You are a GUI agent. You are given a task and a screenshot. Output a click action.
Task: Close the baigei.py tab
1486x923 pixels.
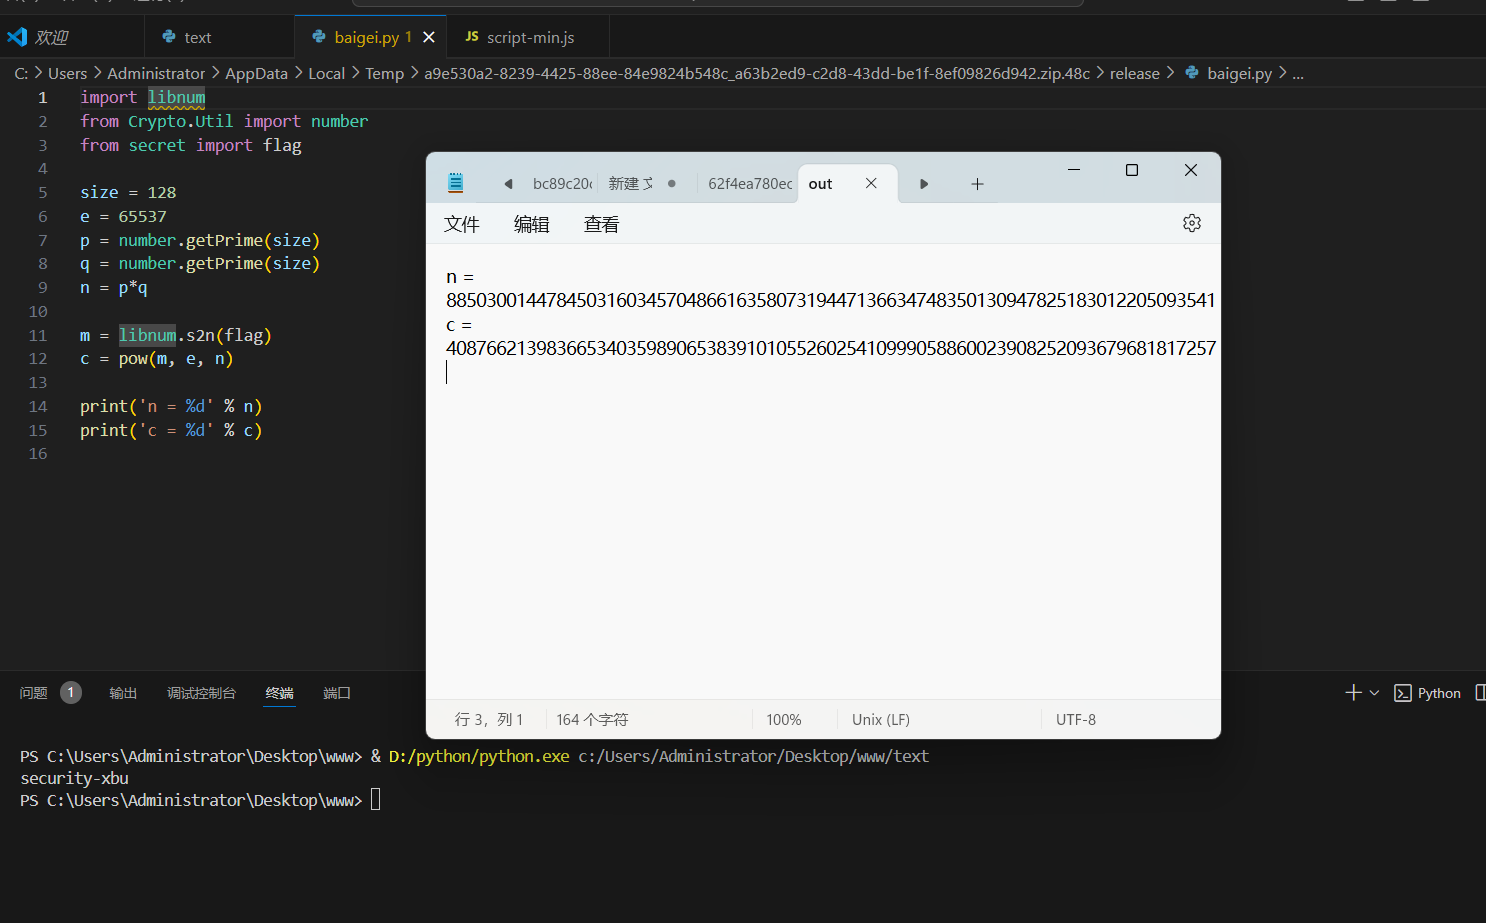(x=429, y=37)
